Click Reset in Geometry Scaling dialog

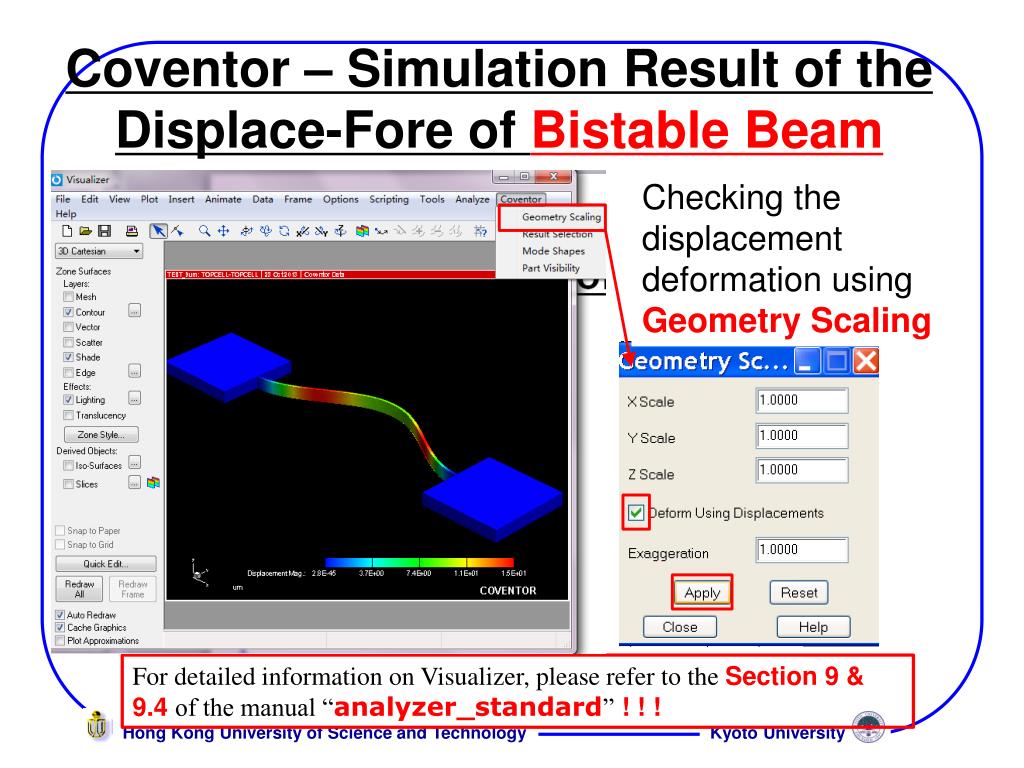point(799,592)
